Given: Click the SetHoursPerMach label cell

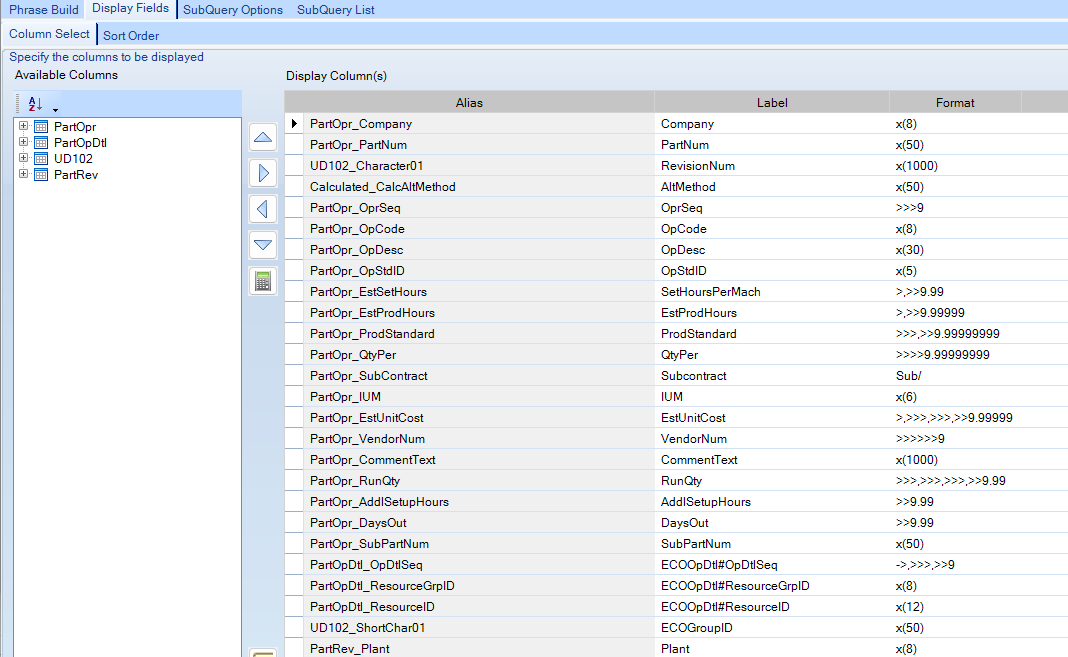Looking at the screenshot, I should pos(772,291).
